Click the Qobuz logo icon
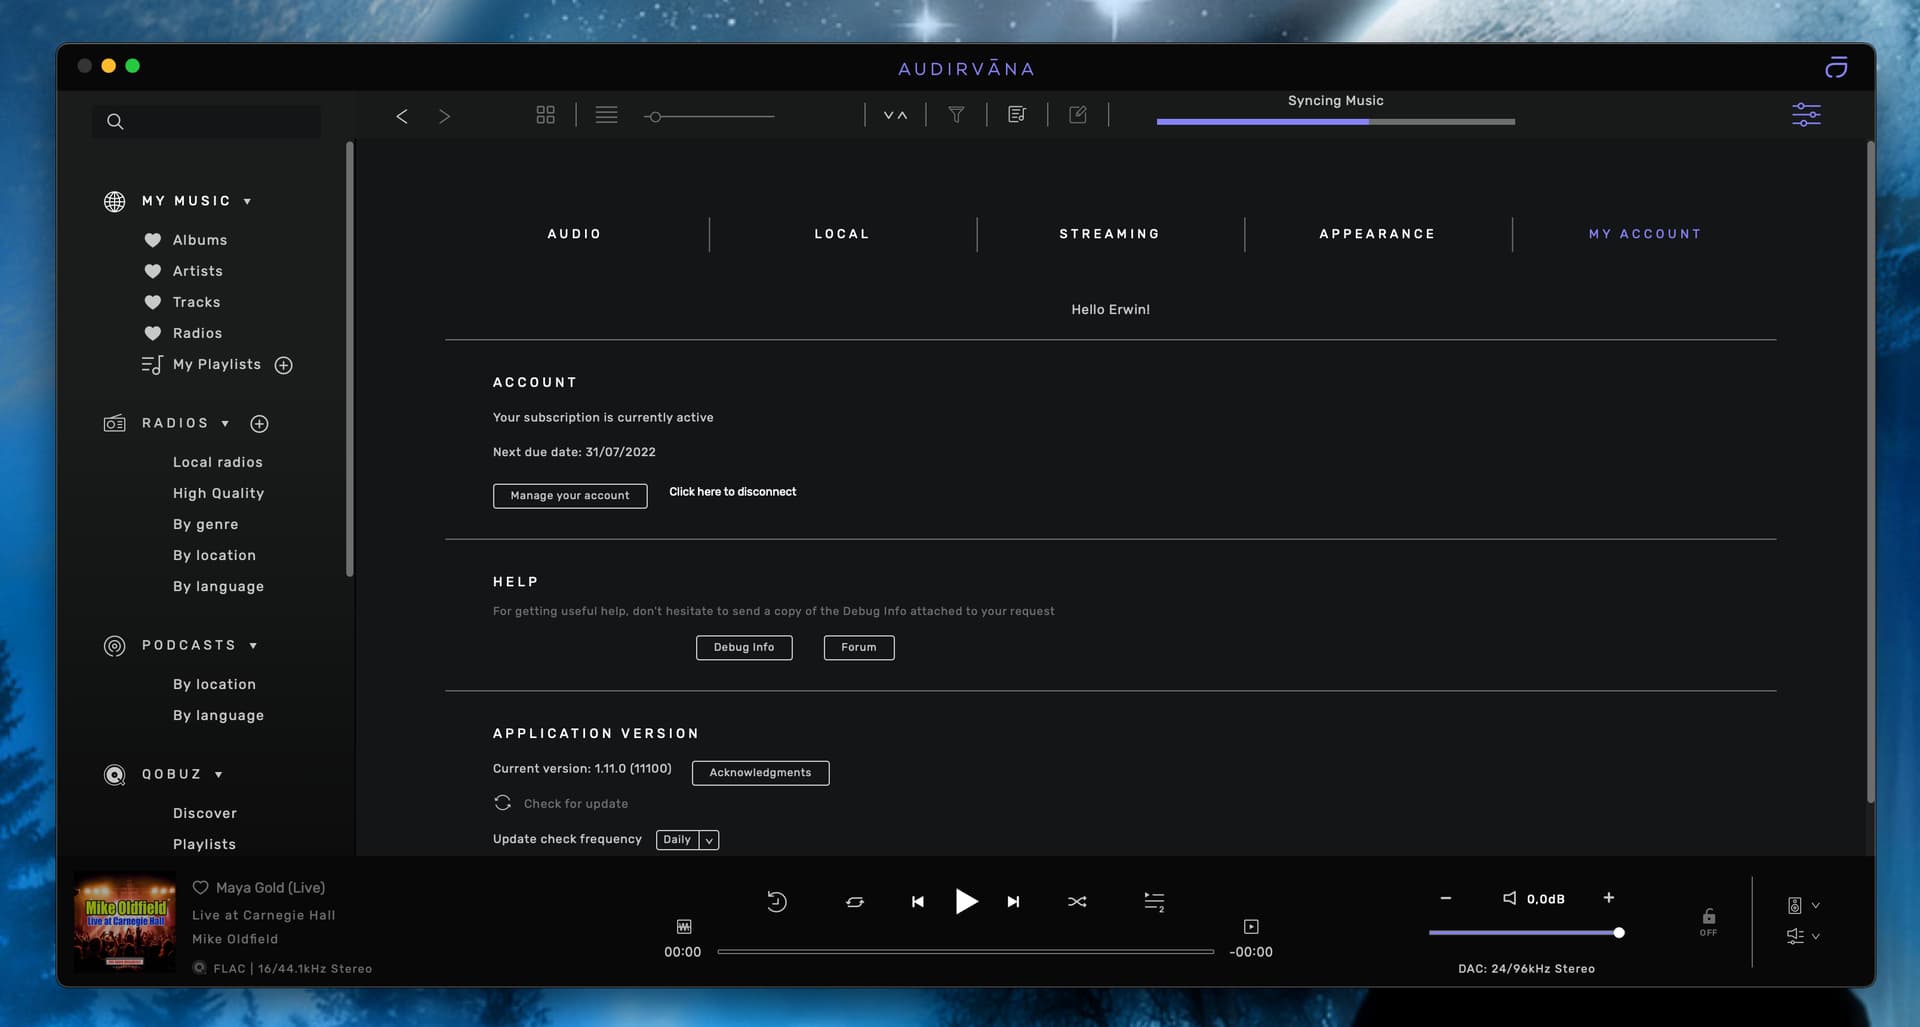 click(115, 775)
